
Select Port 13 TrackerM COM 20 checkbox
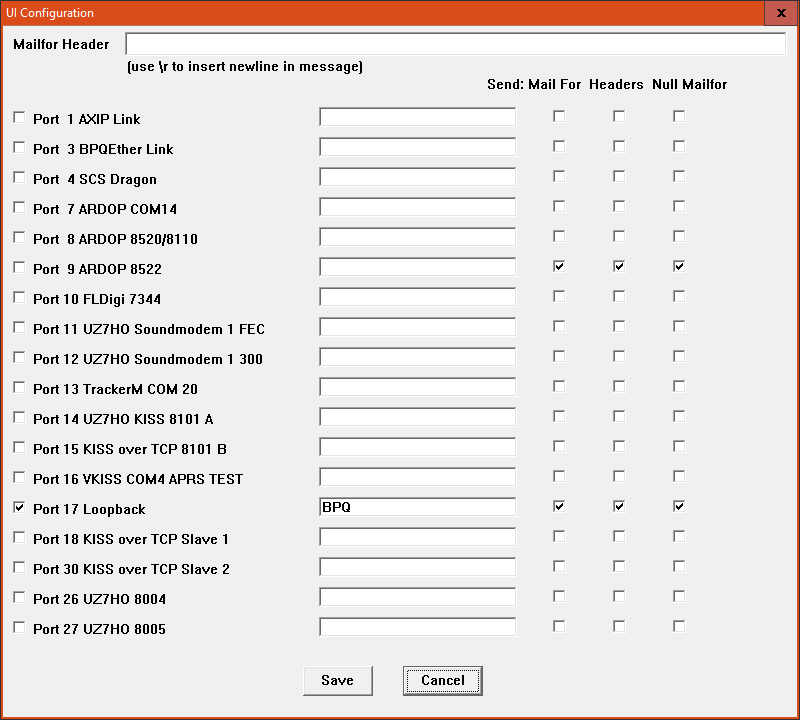point(19,388)
